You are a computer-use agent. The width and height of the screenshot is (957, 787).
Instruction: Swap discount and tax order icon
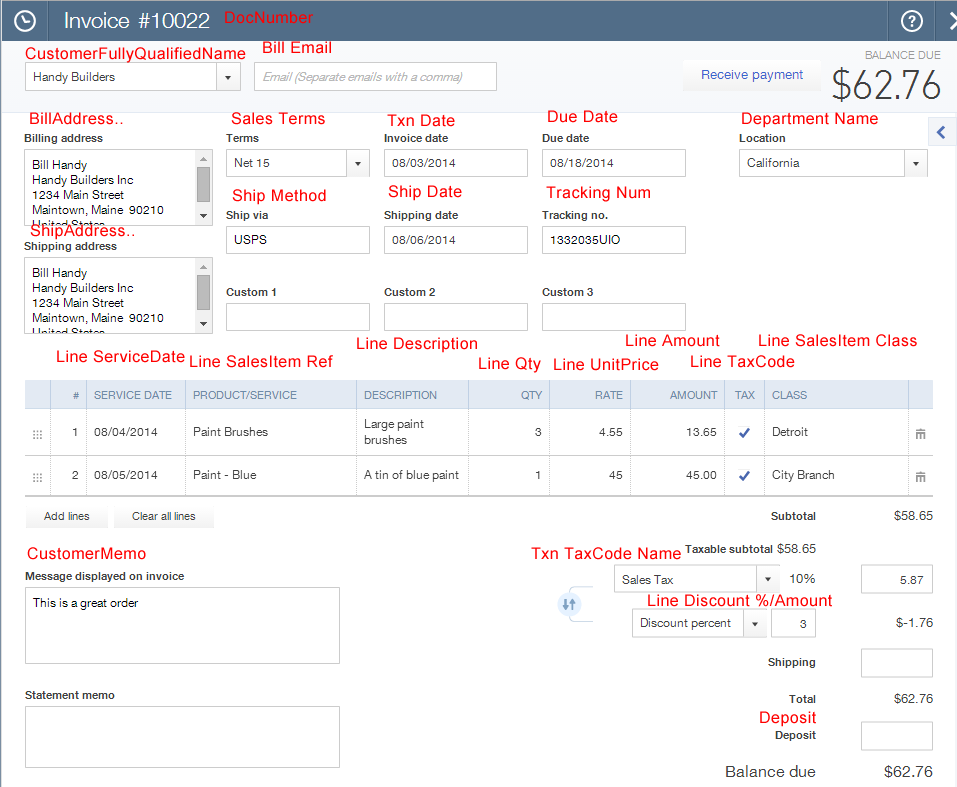[x=569, y=604]
